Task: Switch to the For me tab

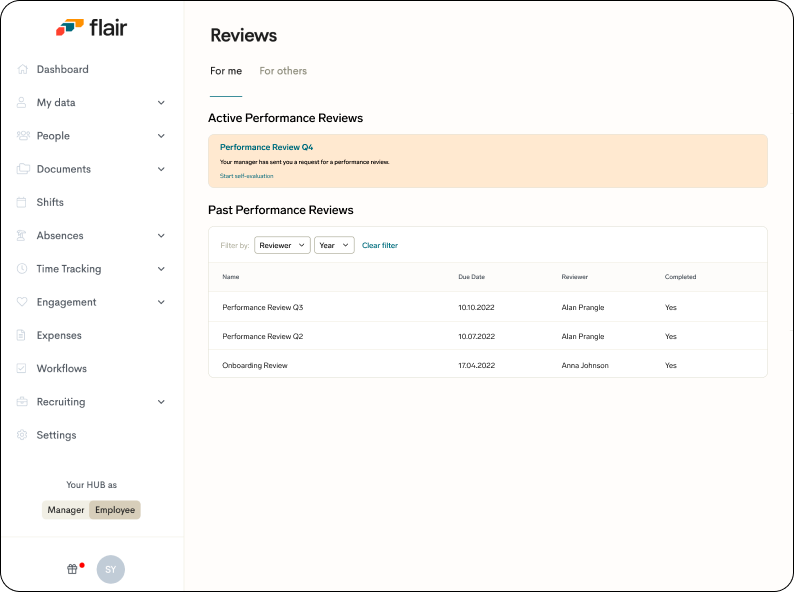Action: click(226, 71)
